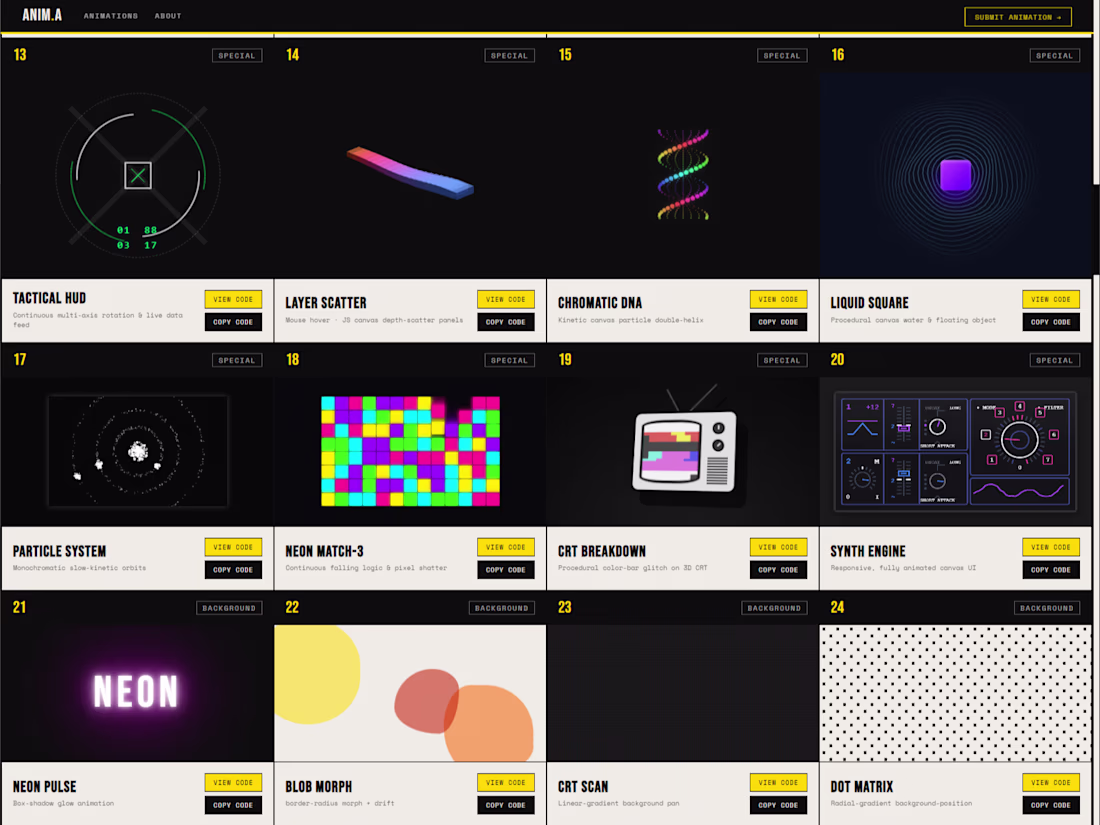
Task: Copy the Particle System code
Action: pyautogui.click(x=233, y=570)
